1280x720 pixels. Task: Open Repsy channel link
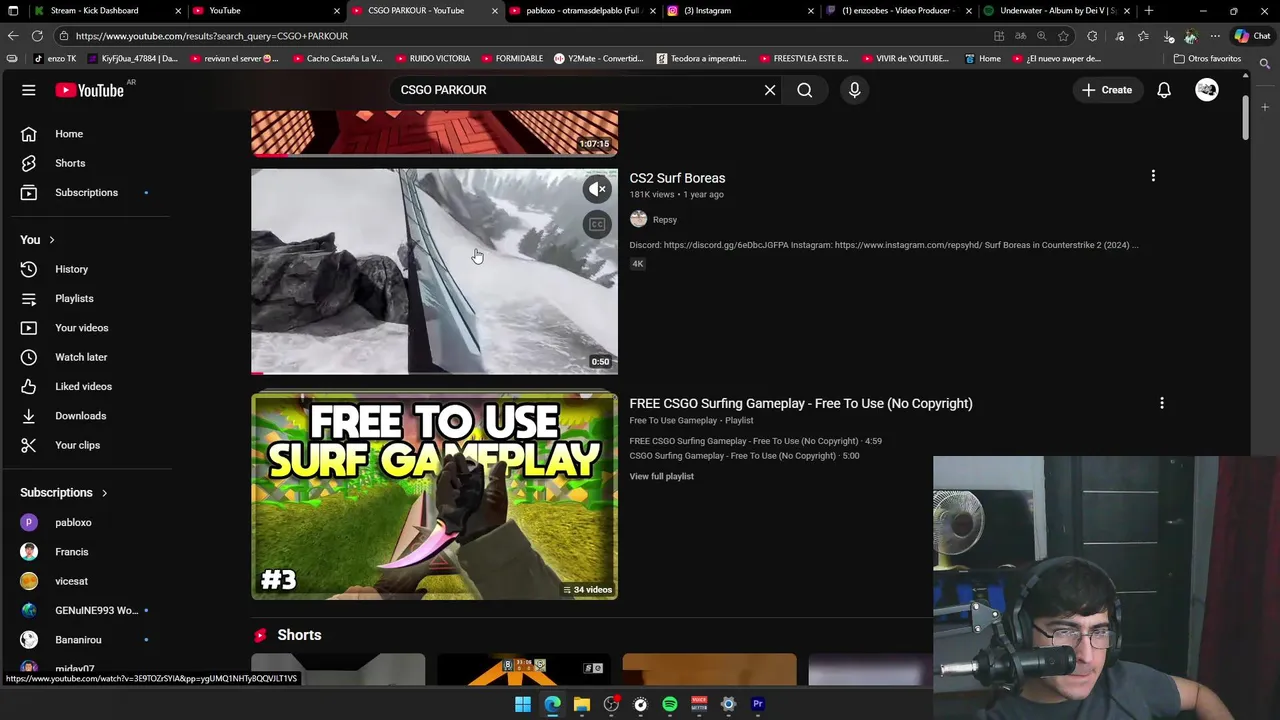664,219
